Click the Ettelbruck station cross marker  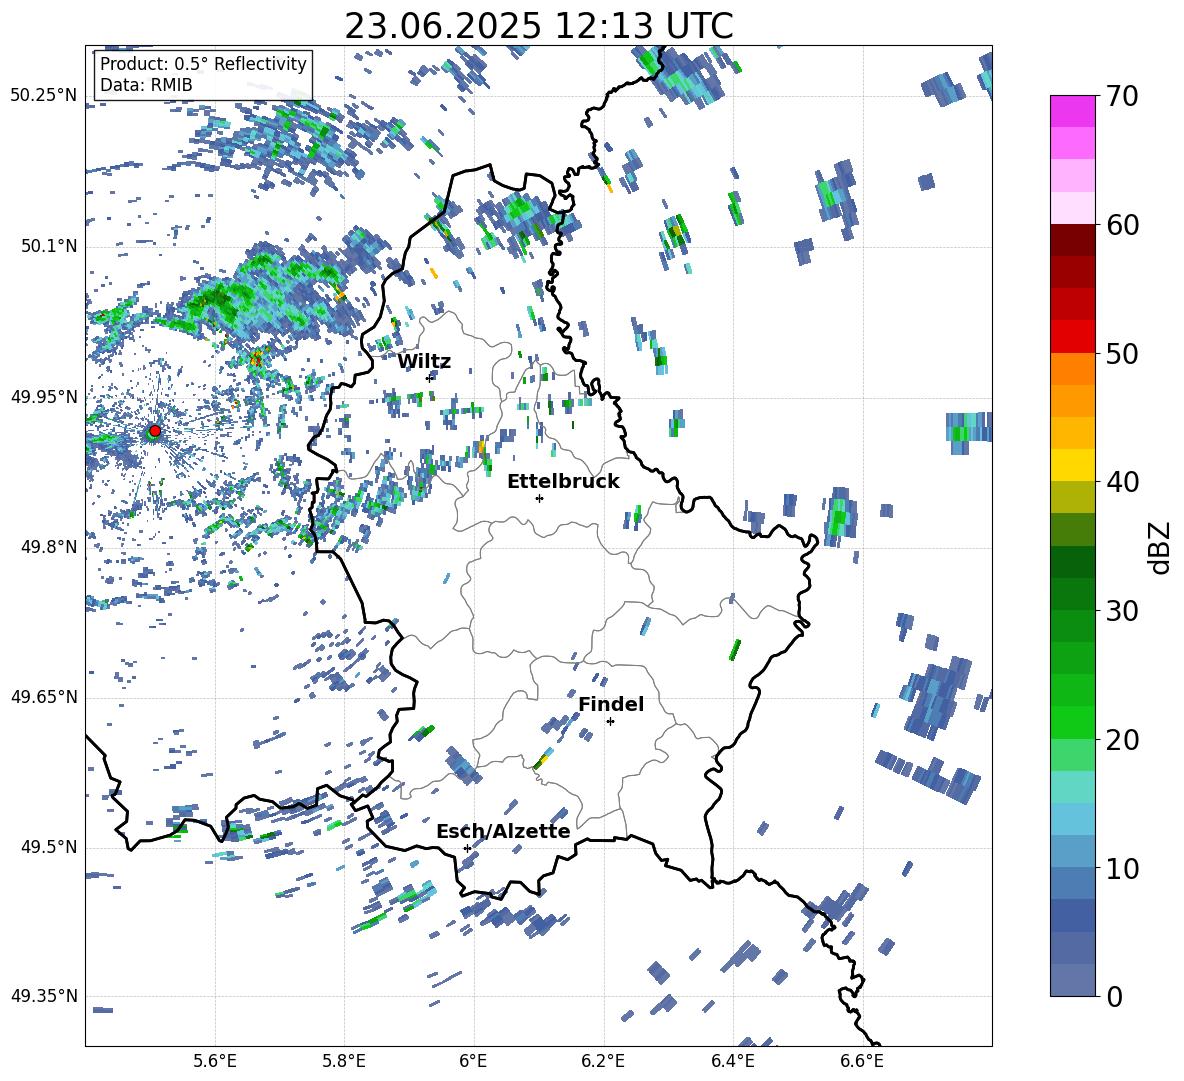click(539, 498)
